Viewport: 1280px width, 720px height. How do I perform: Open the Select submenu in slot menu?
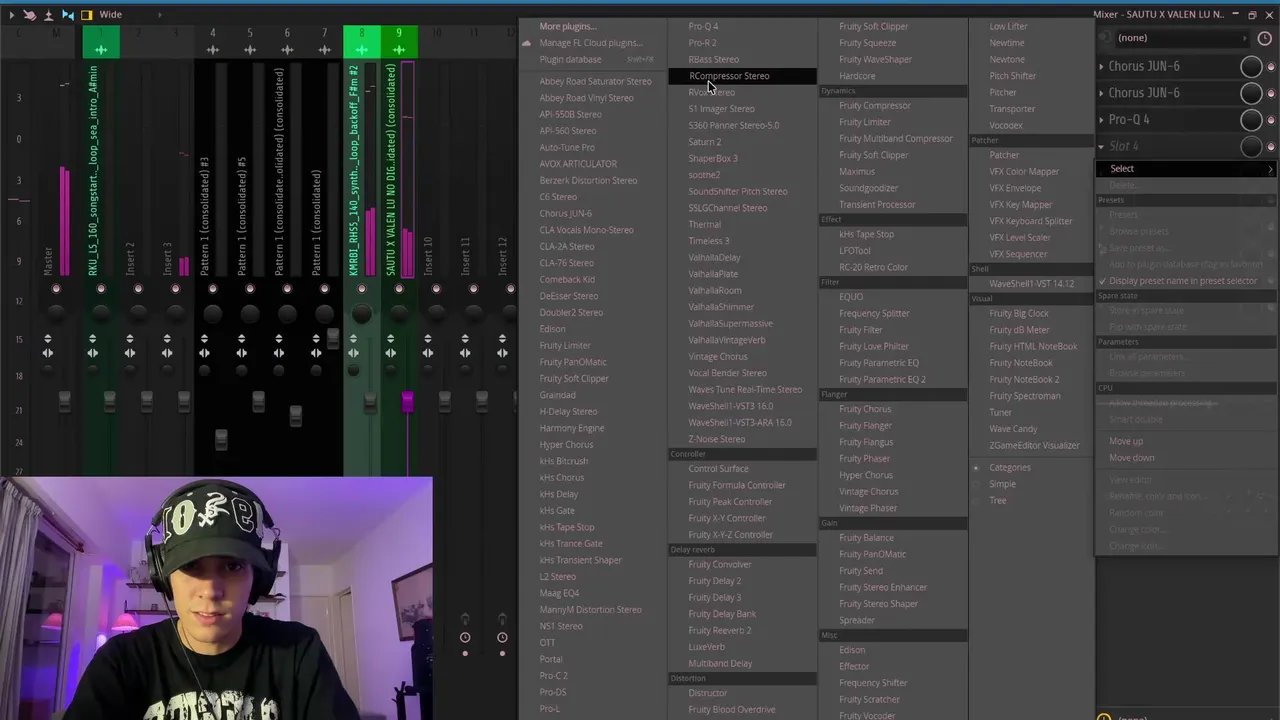1187,169
